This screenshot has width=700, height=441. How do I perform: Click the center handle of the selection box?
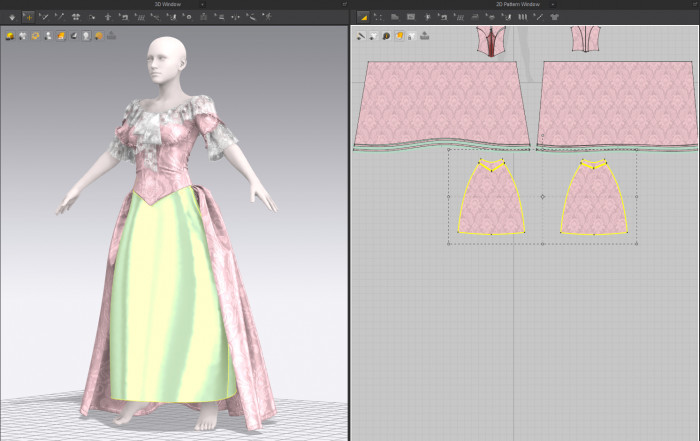[543, 196]
